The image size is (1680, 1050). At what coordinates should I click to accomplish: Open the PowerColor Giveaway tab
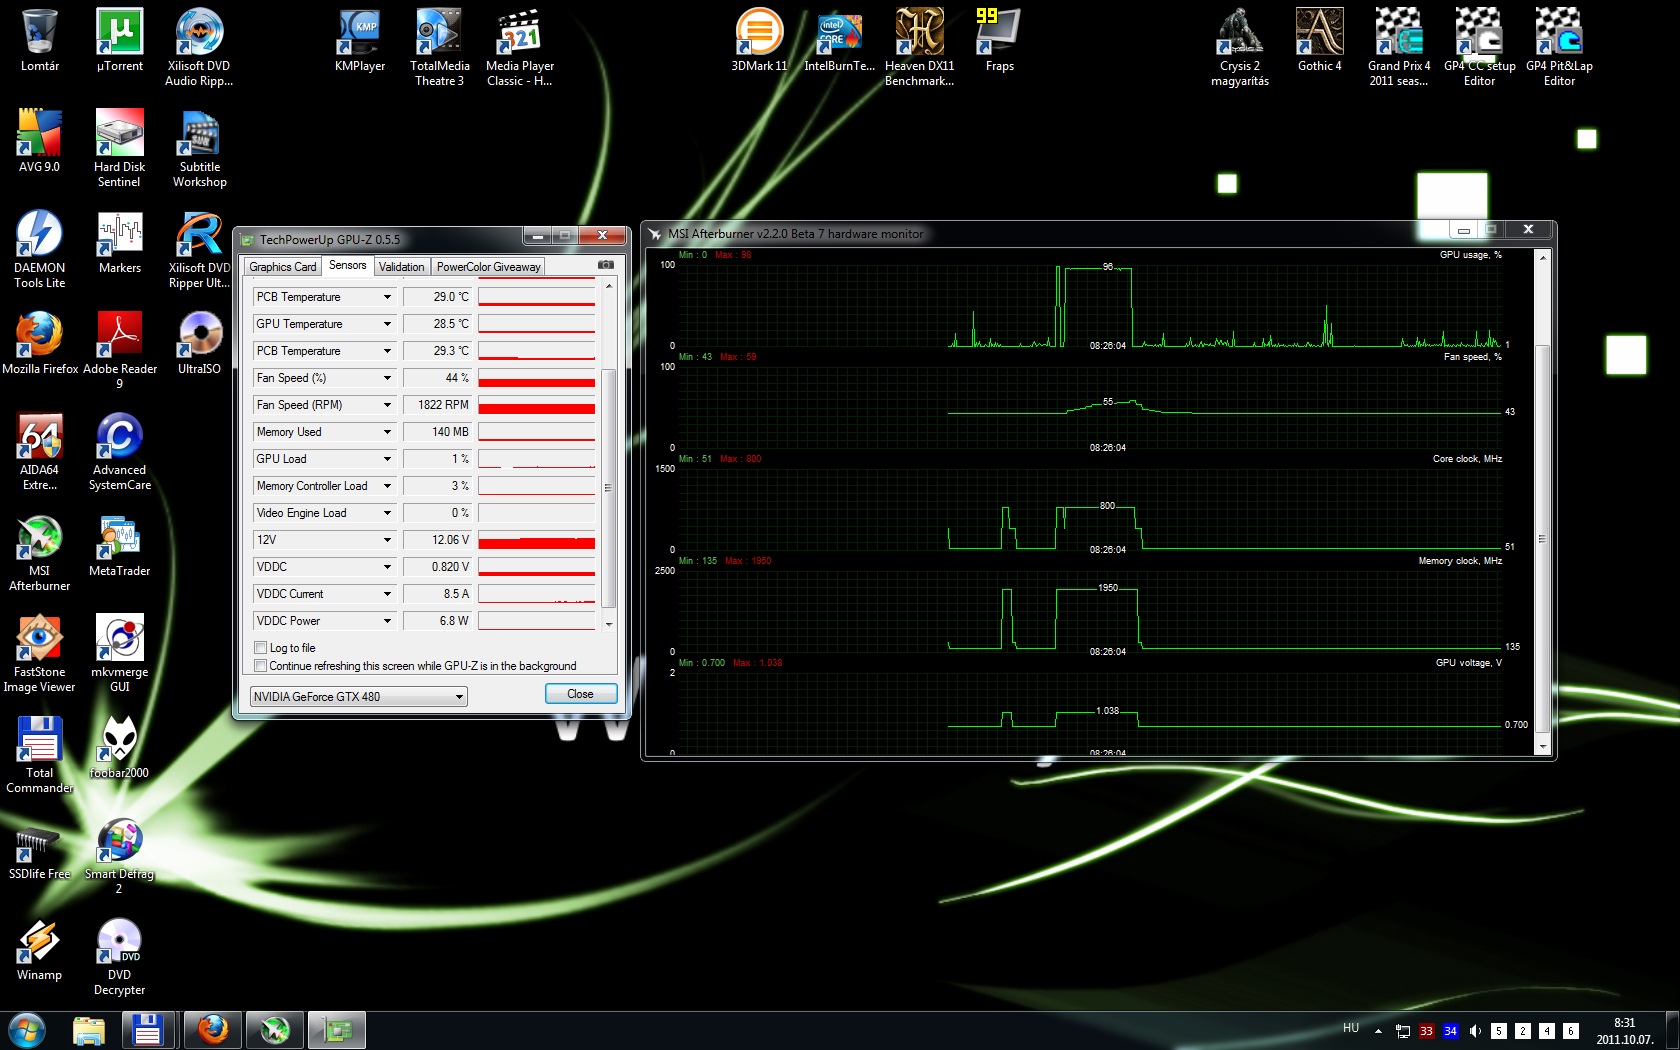pos(488,267)
